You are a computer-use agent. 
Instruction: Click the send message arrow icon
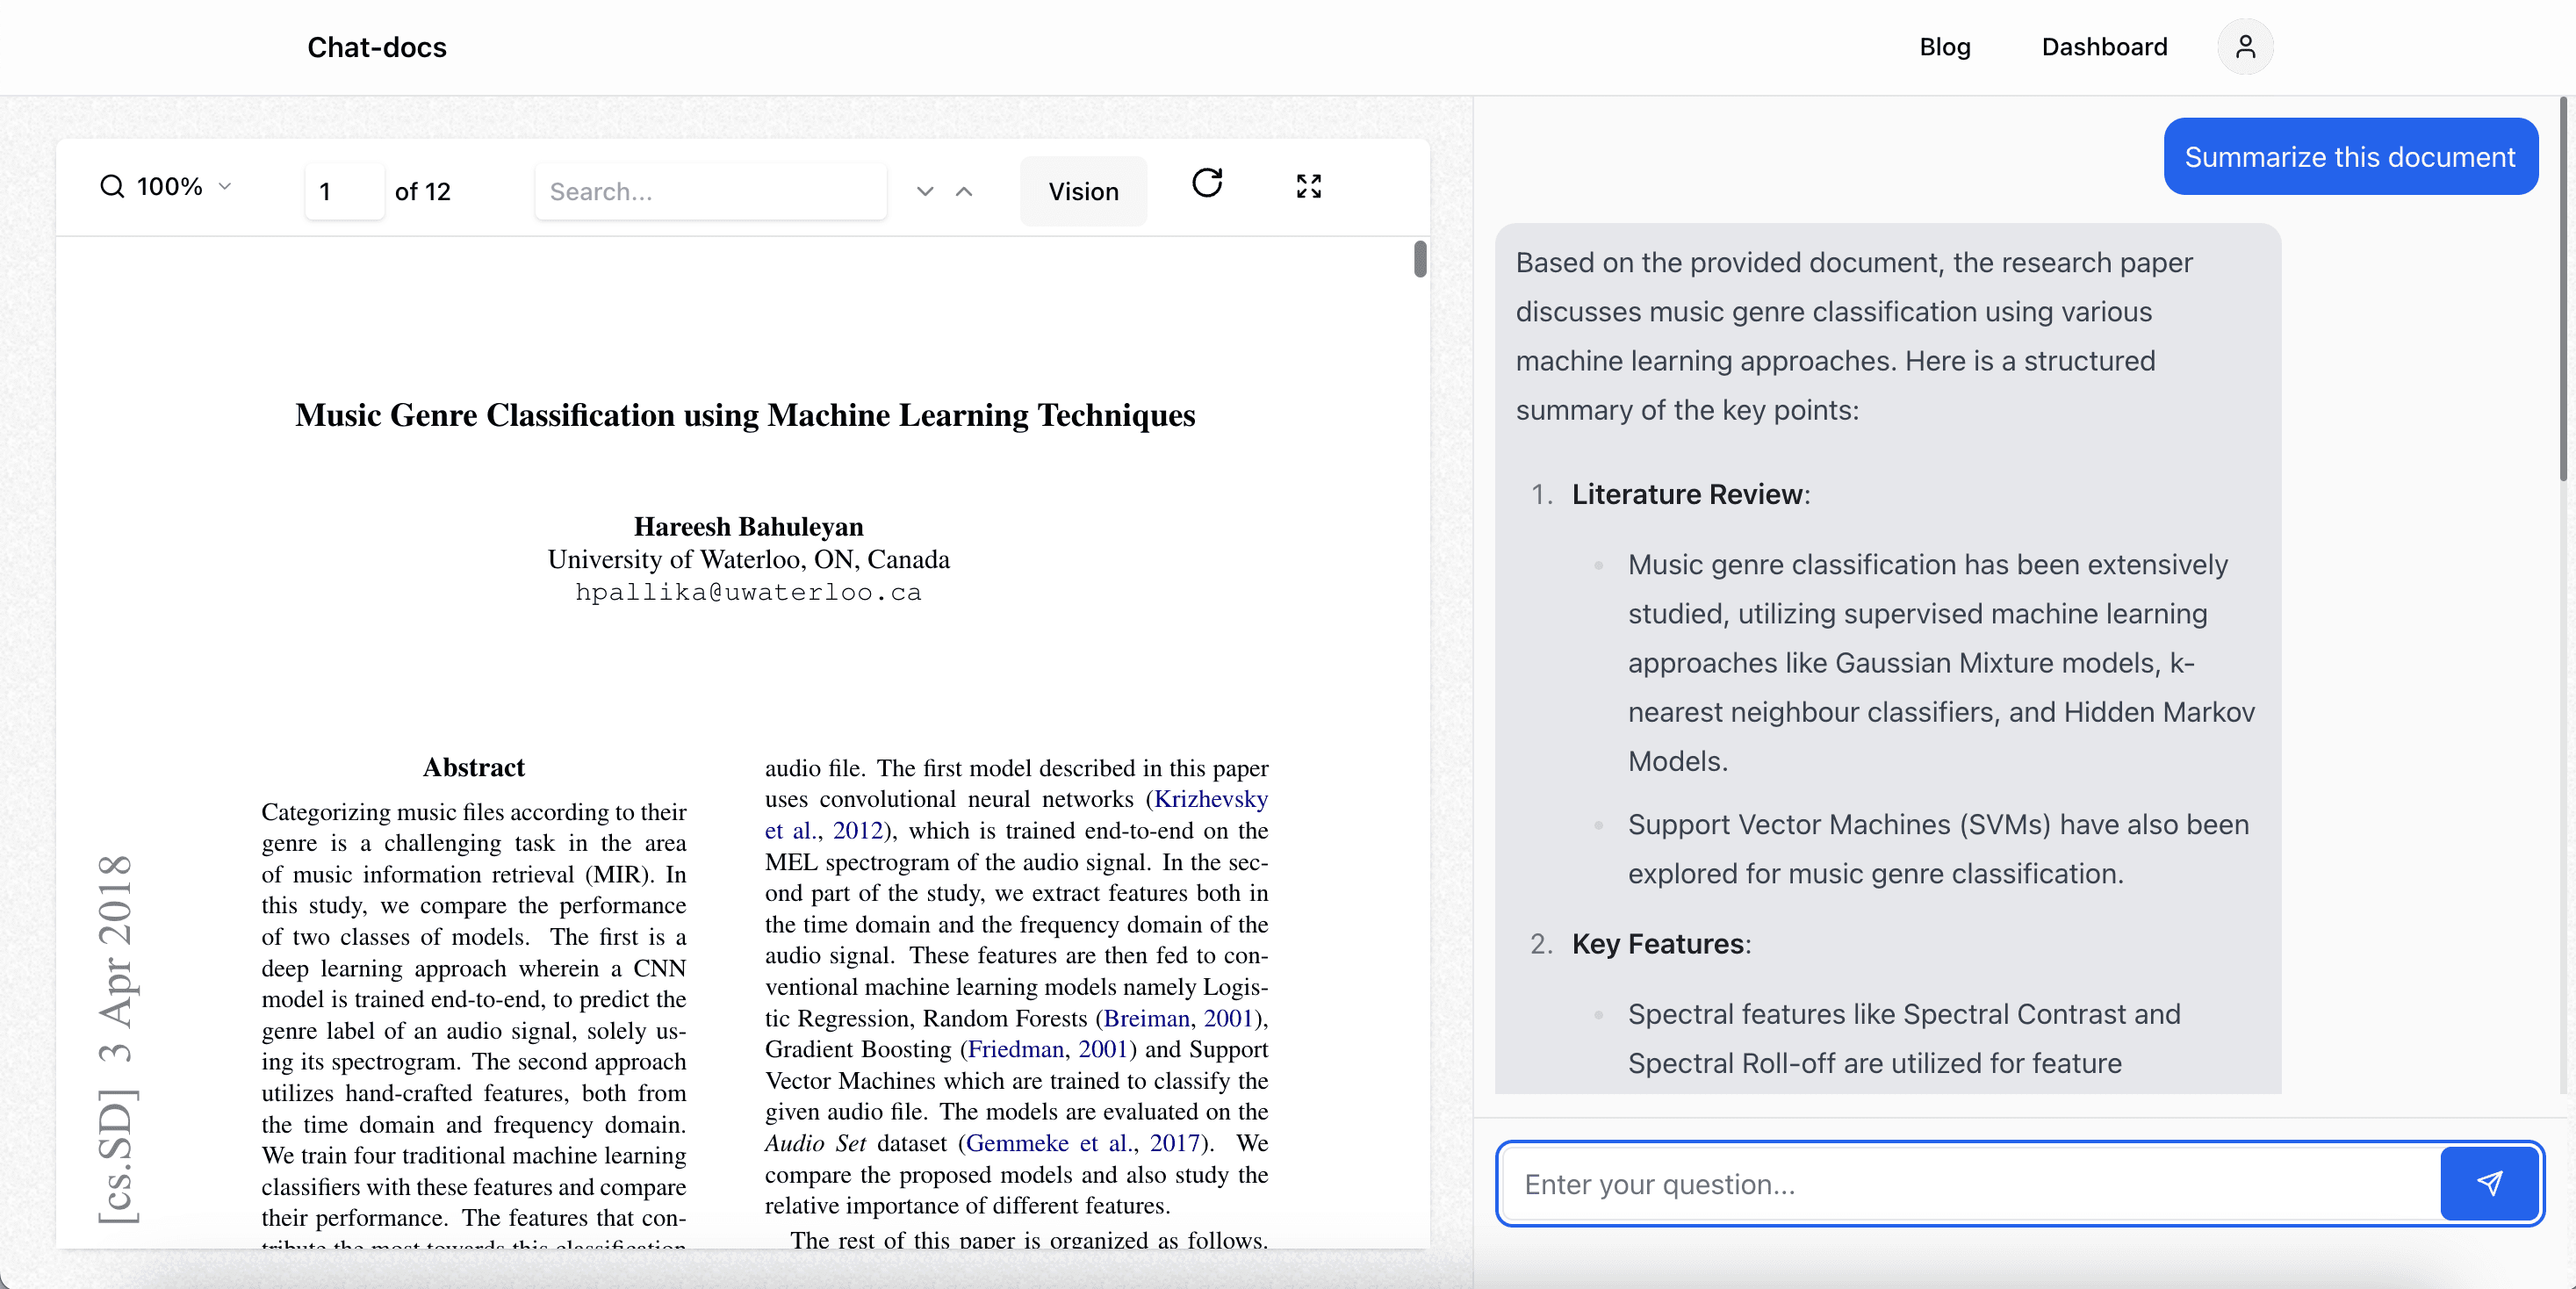2491,1184
